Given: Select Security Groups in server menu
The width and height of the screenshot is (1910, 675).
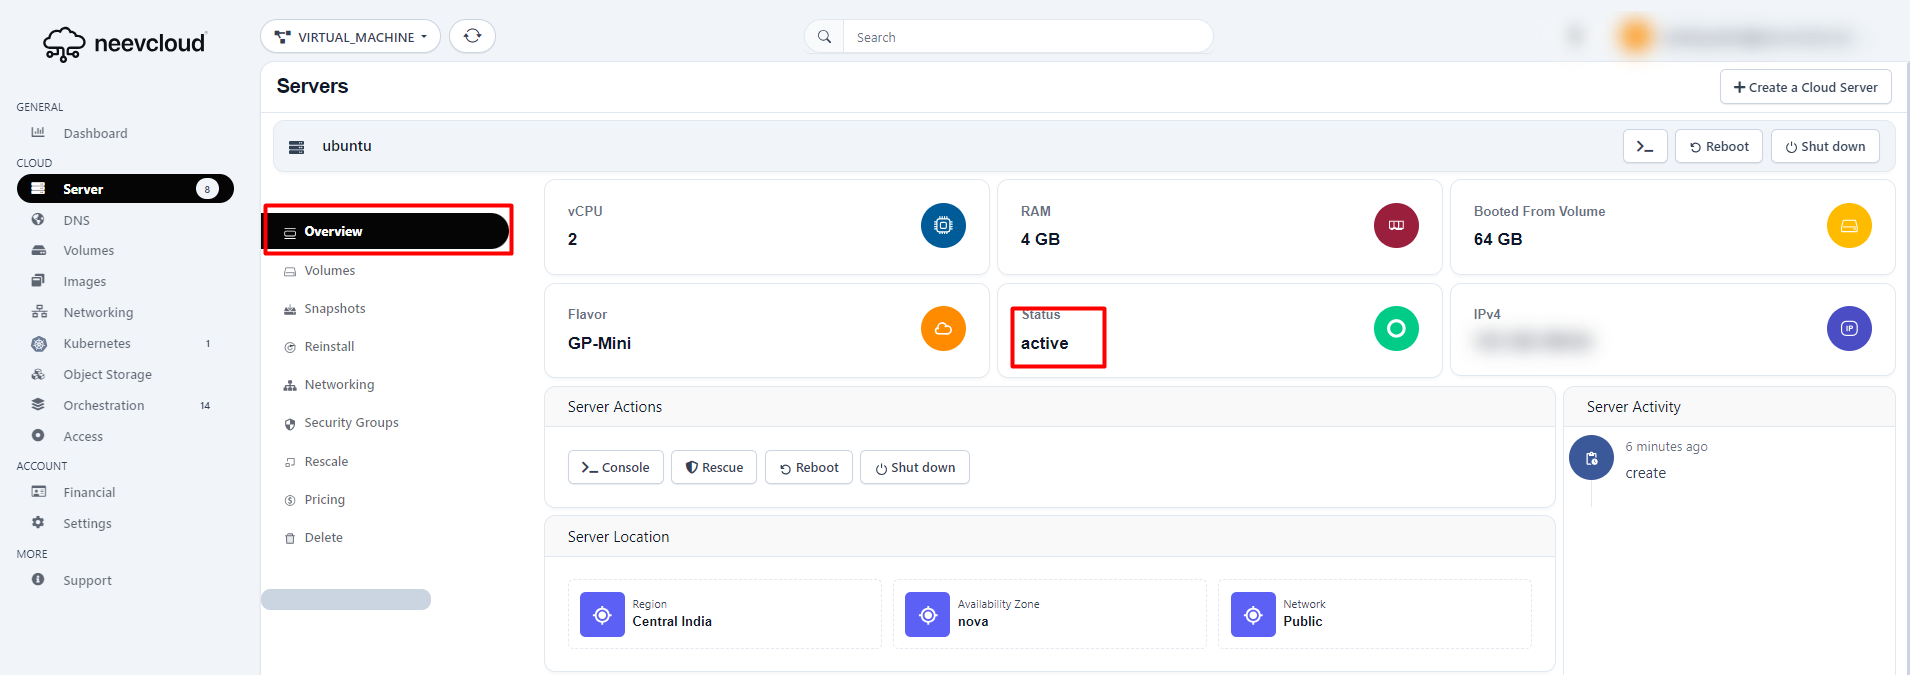Looking at the screenshot, I should [x=350, y=423].
